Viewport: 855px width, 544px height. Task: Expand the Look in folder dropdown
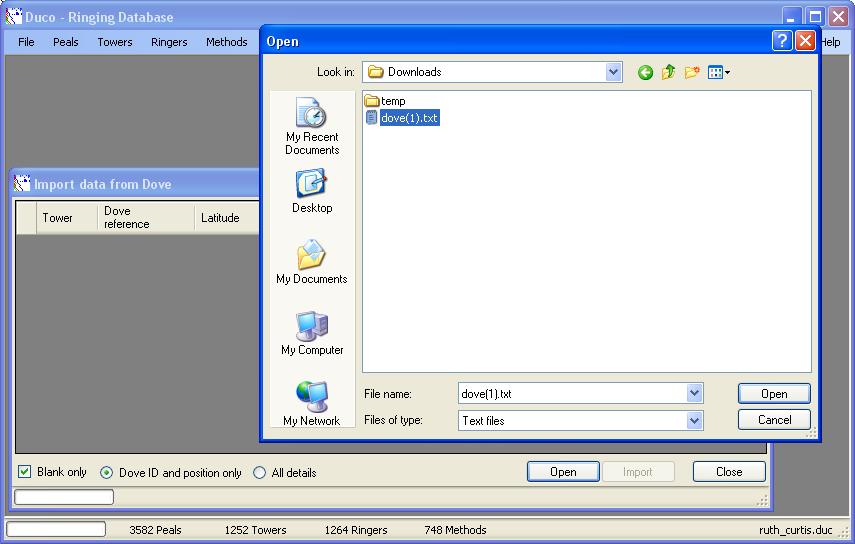pyautogui.click(x=613, y=72)
